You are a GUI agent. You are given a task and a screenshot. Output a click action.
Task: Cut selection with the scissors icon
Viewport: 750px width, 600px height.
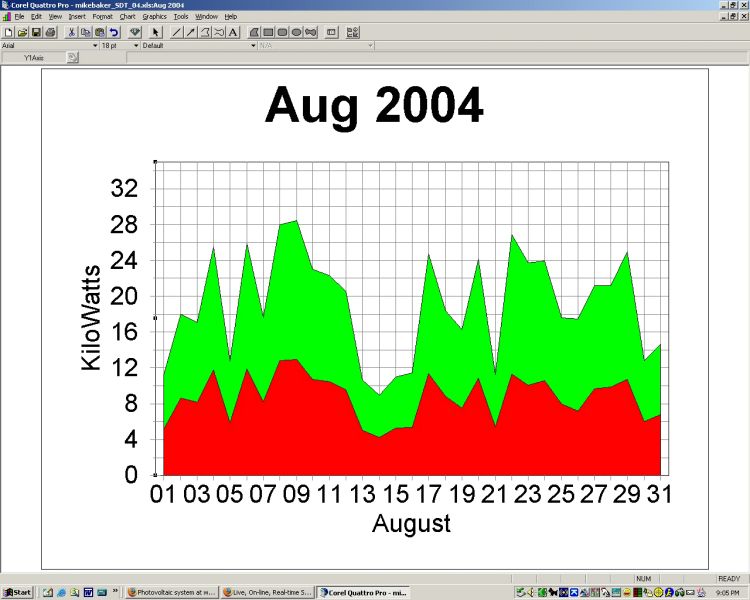coord(72,32)
